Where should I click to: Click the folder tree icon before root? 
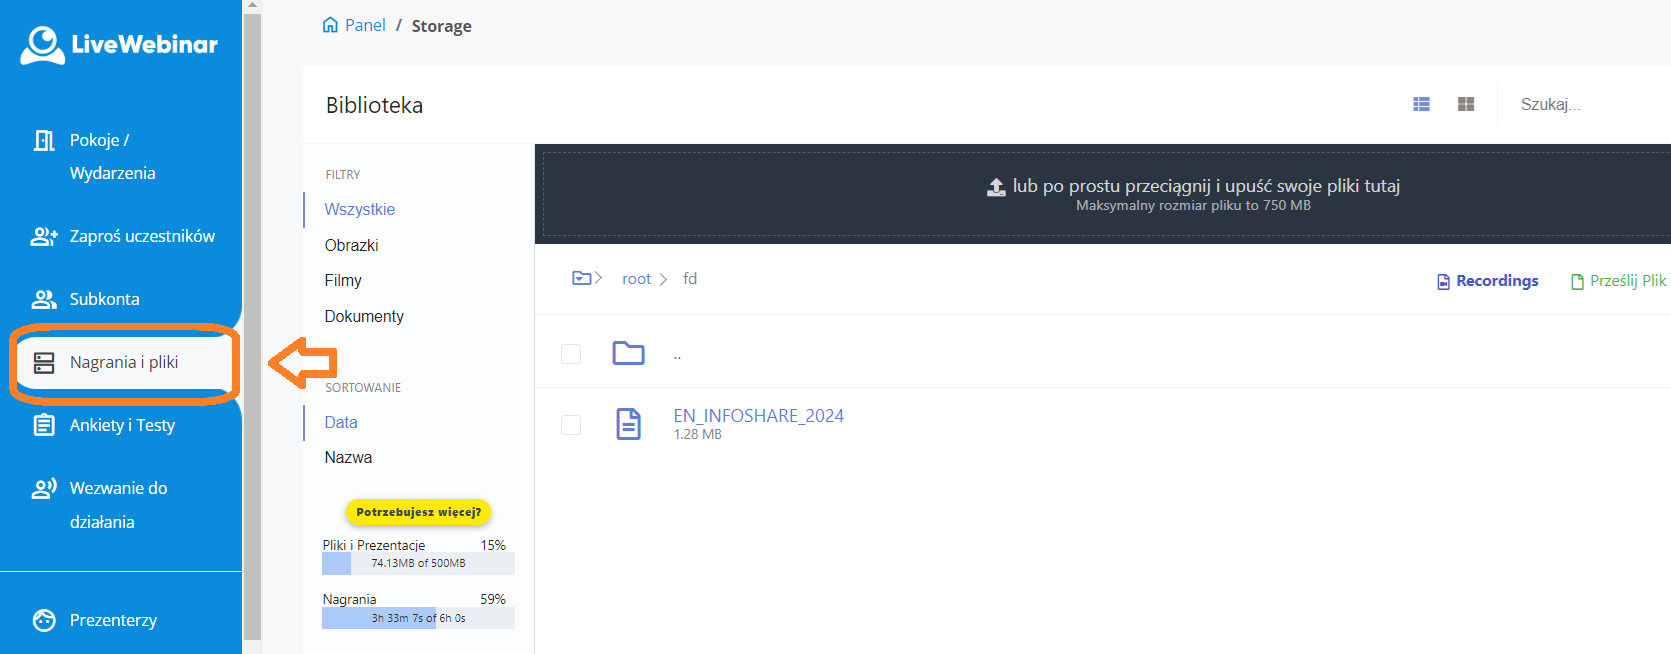[x=582, y=278]
